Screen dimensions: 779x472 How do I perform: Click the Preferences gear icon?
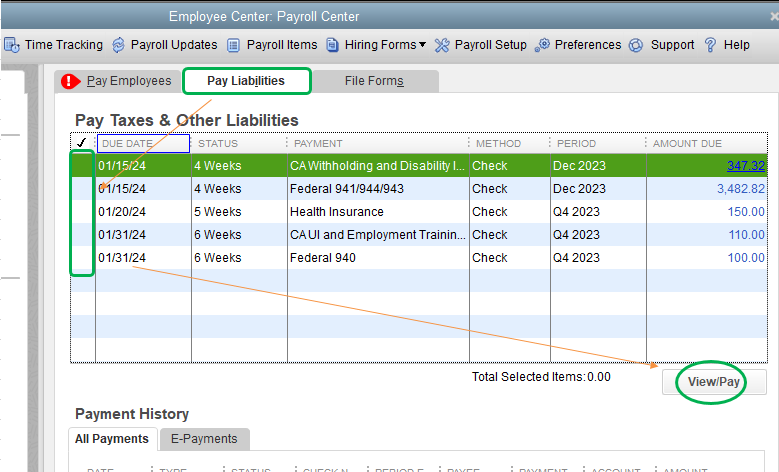coord(543,45)
